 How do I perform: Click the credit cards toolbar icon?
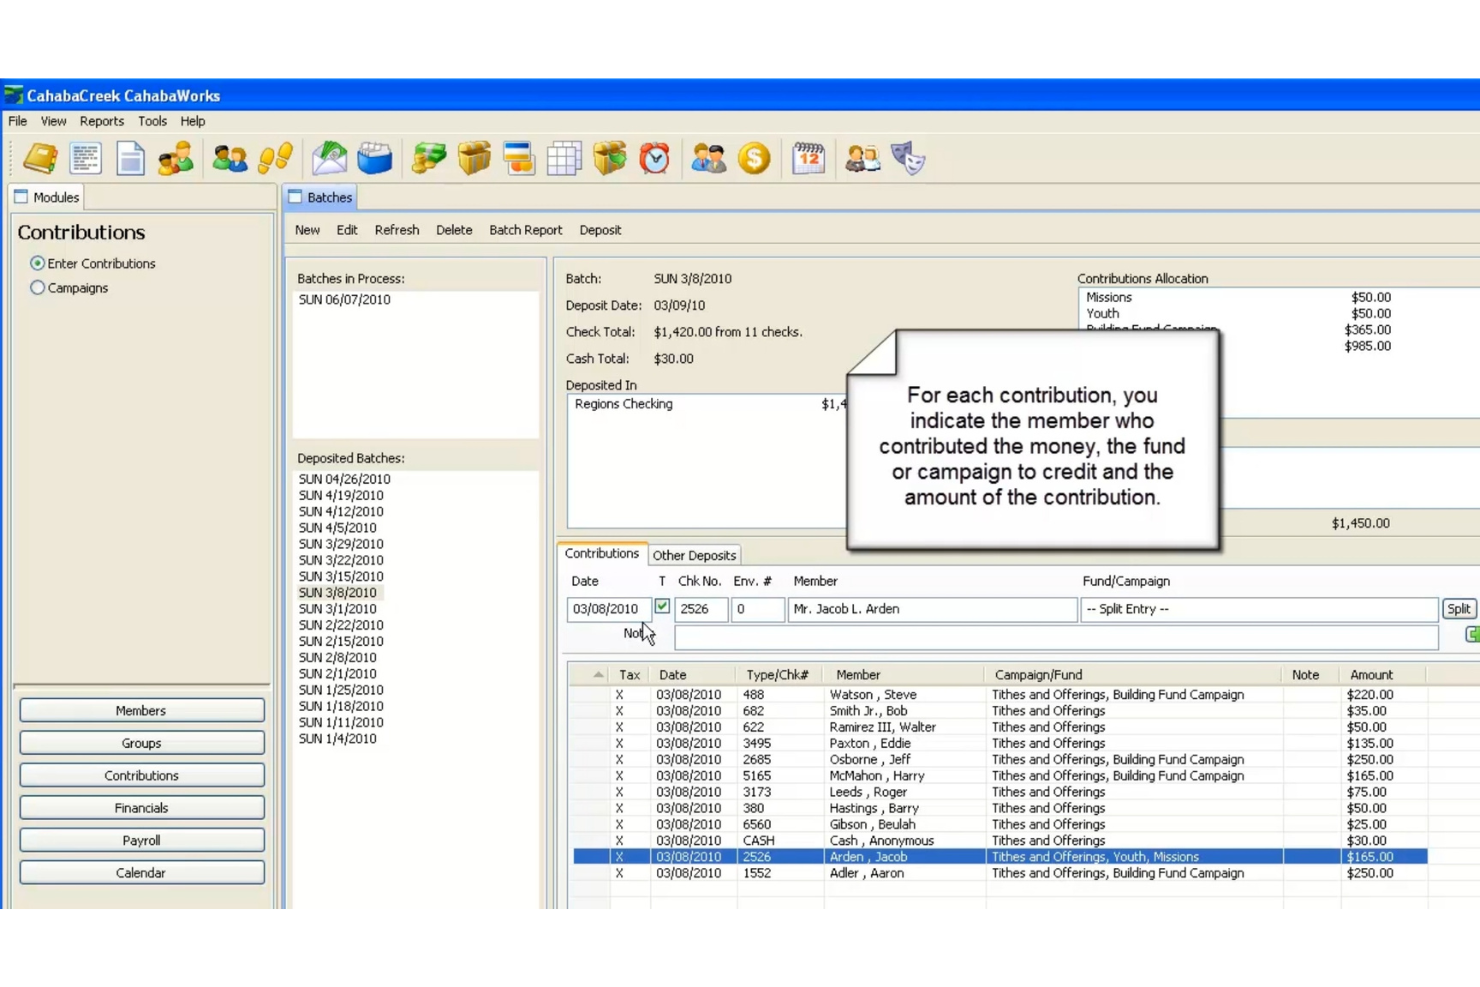519,158
